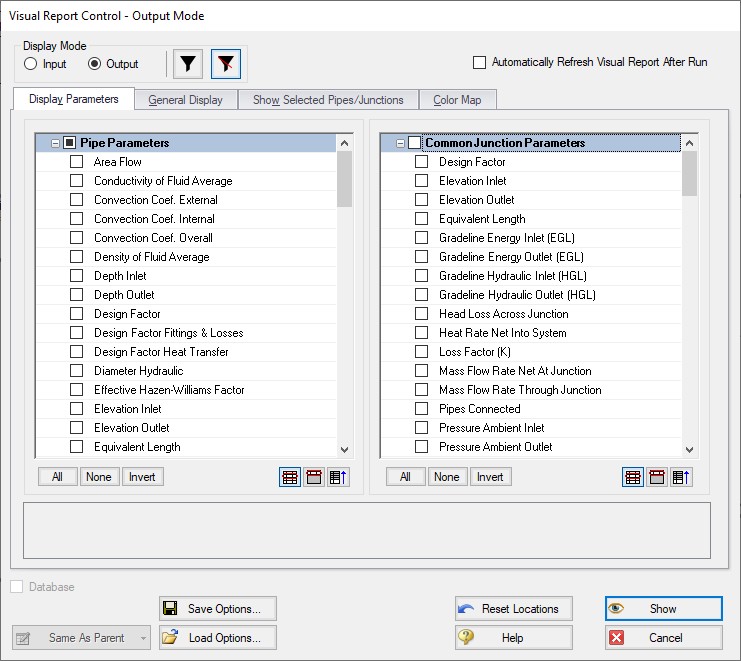Click the clear filter funnel icon
Screen dimensions: 741x661
(225, 64)
